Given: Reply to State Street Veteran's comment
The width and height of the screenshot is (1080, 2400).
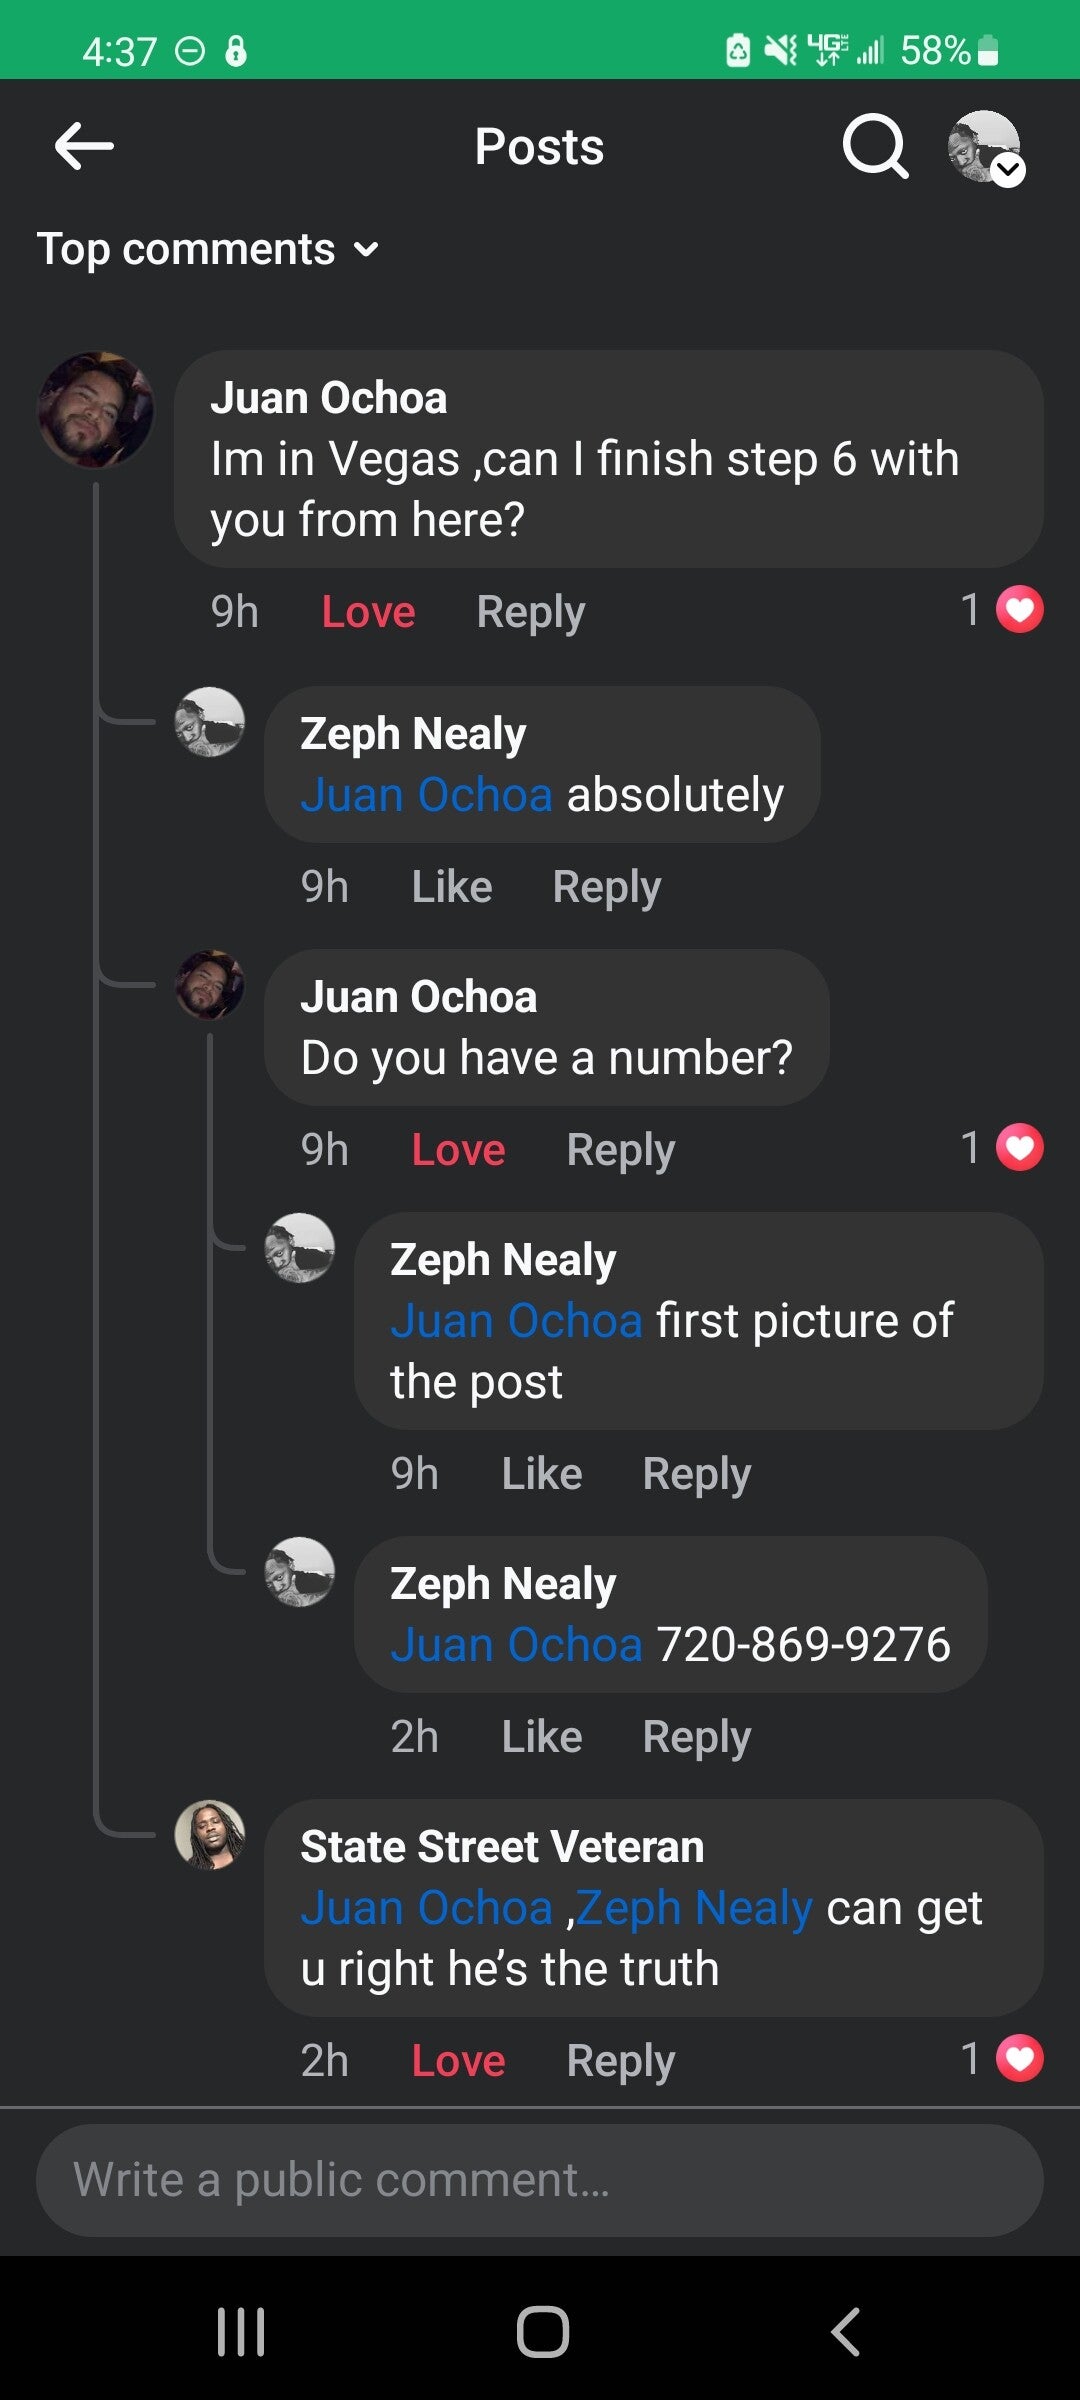Looking at the screenshot, I should coord(620,2061).
